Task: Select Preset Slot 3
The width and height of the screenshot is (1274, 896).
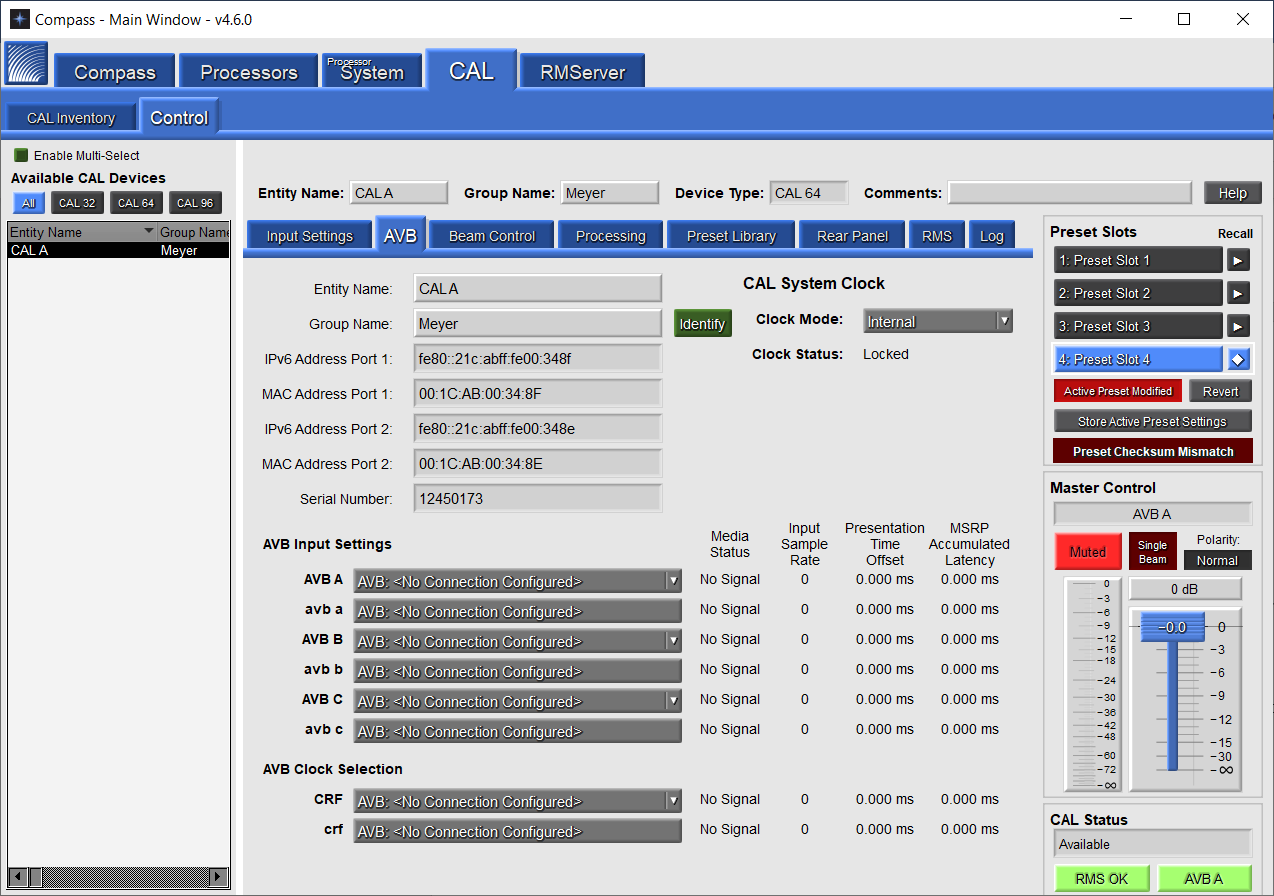Action: (1138, 326)
